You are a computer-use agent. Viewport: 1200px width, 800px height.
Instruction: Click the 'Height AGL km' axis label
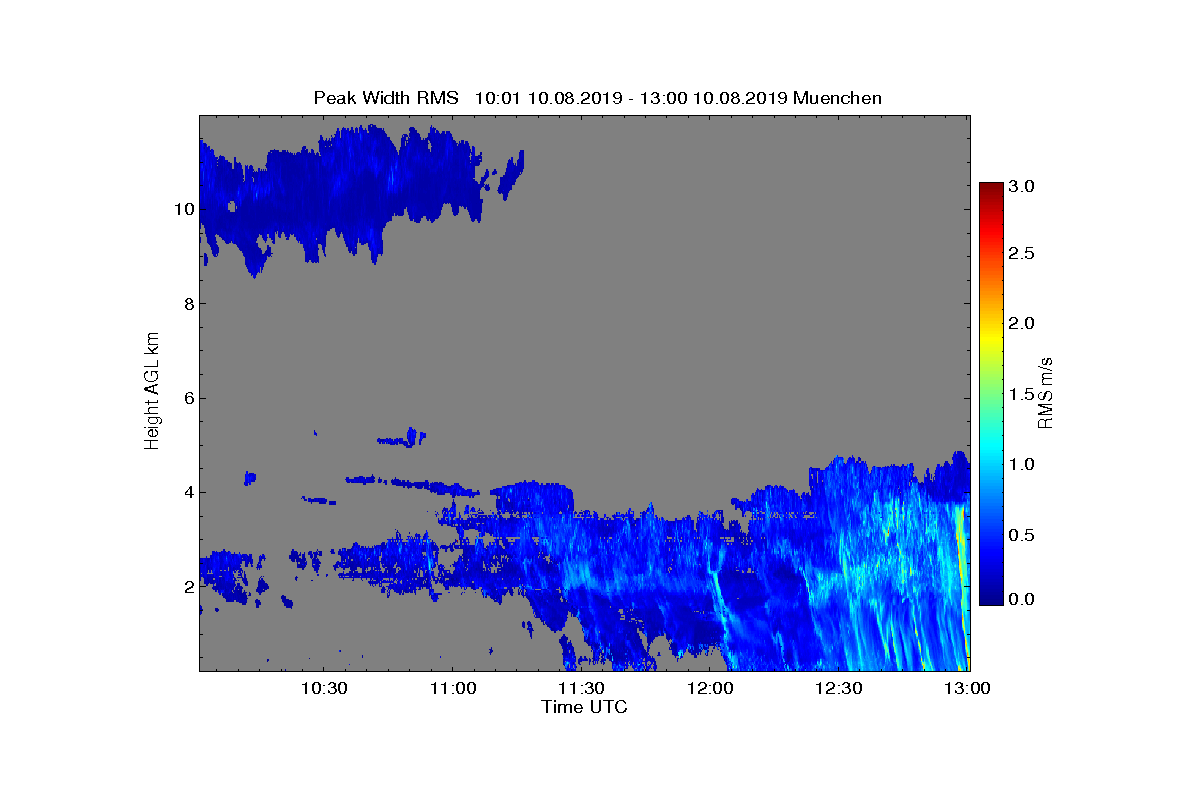(x=153, y=393)
